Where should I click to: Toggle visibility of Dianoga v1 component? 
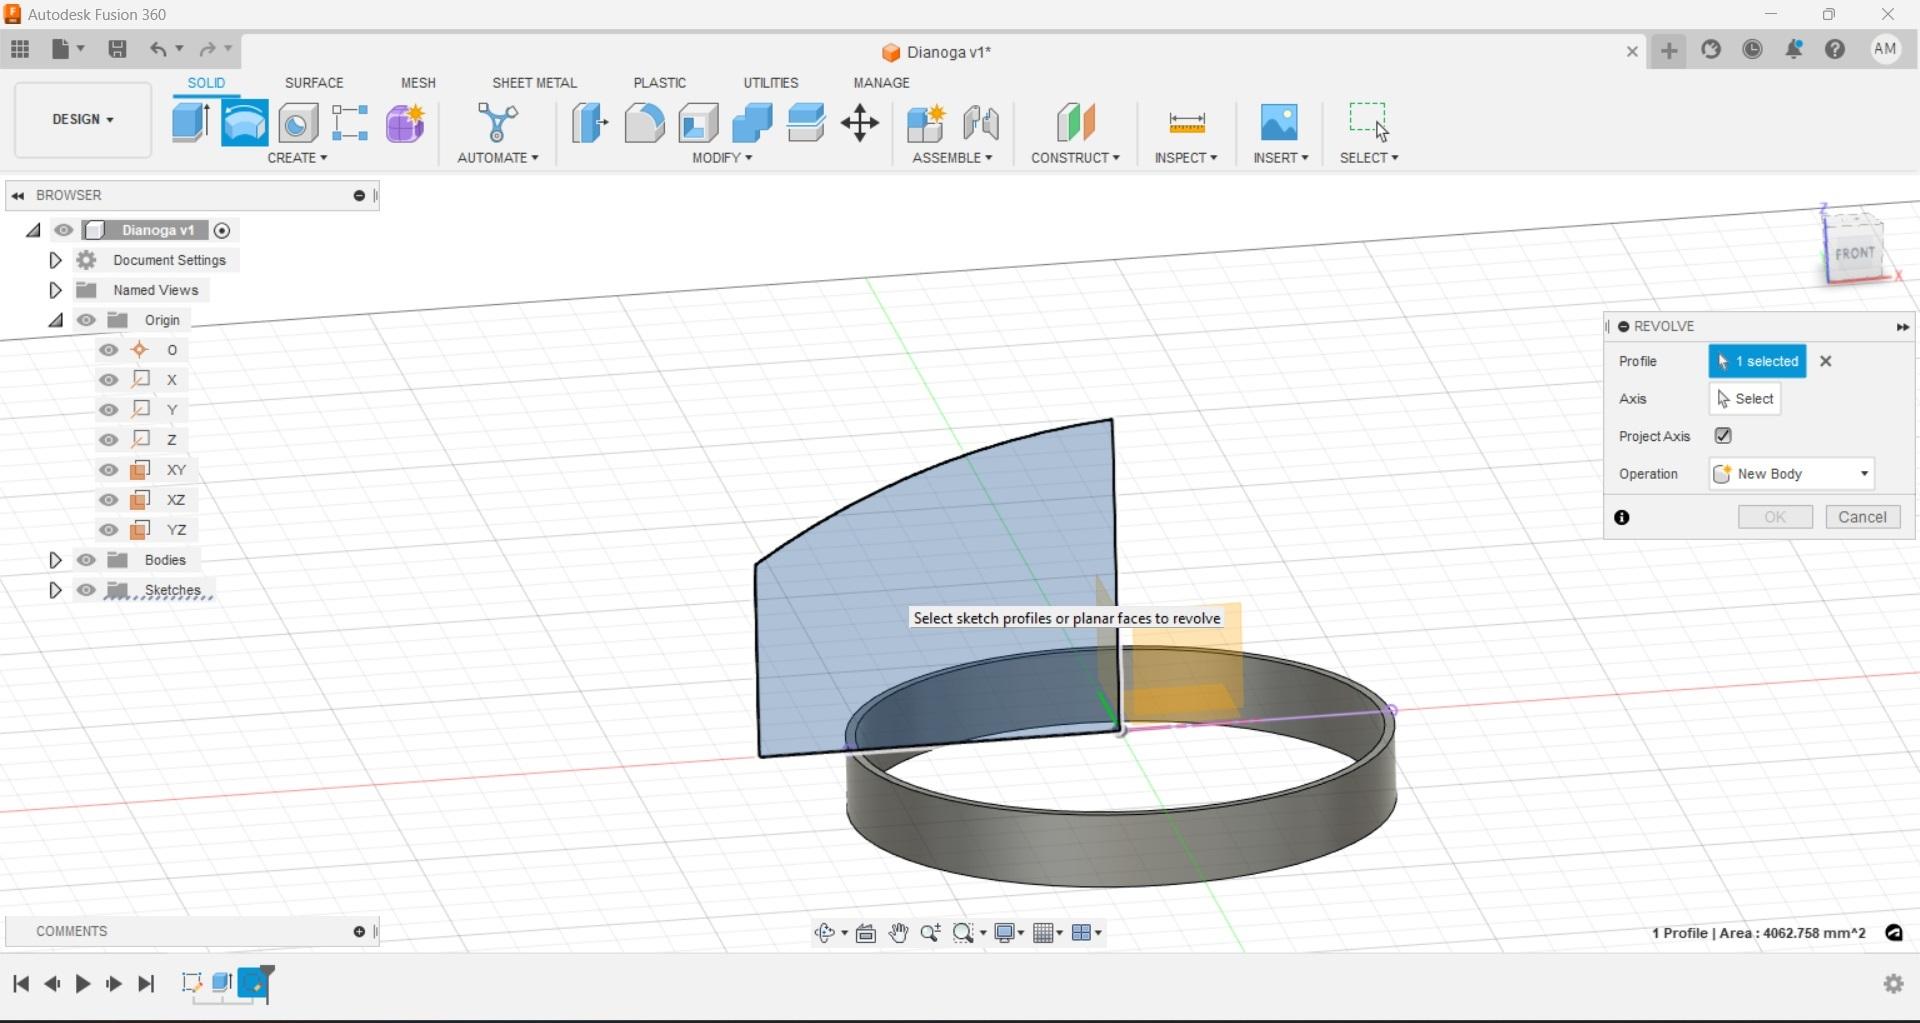64,230
